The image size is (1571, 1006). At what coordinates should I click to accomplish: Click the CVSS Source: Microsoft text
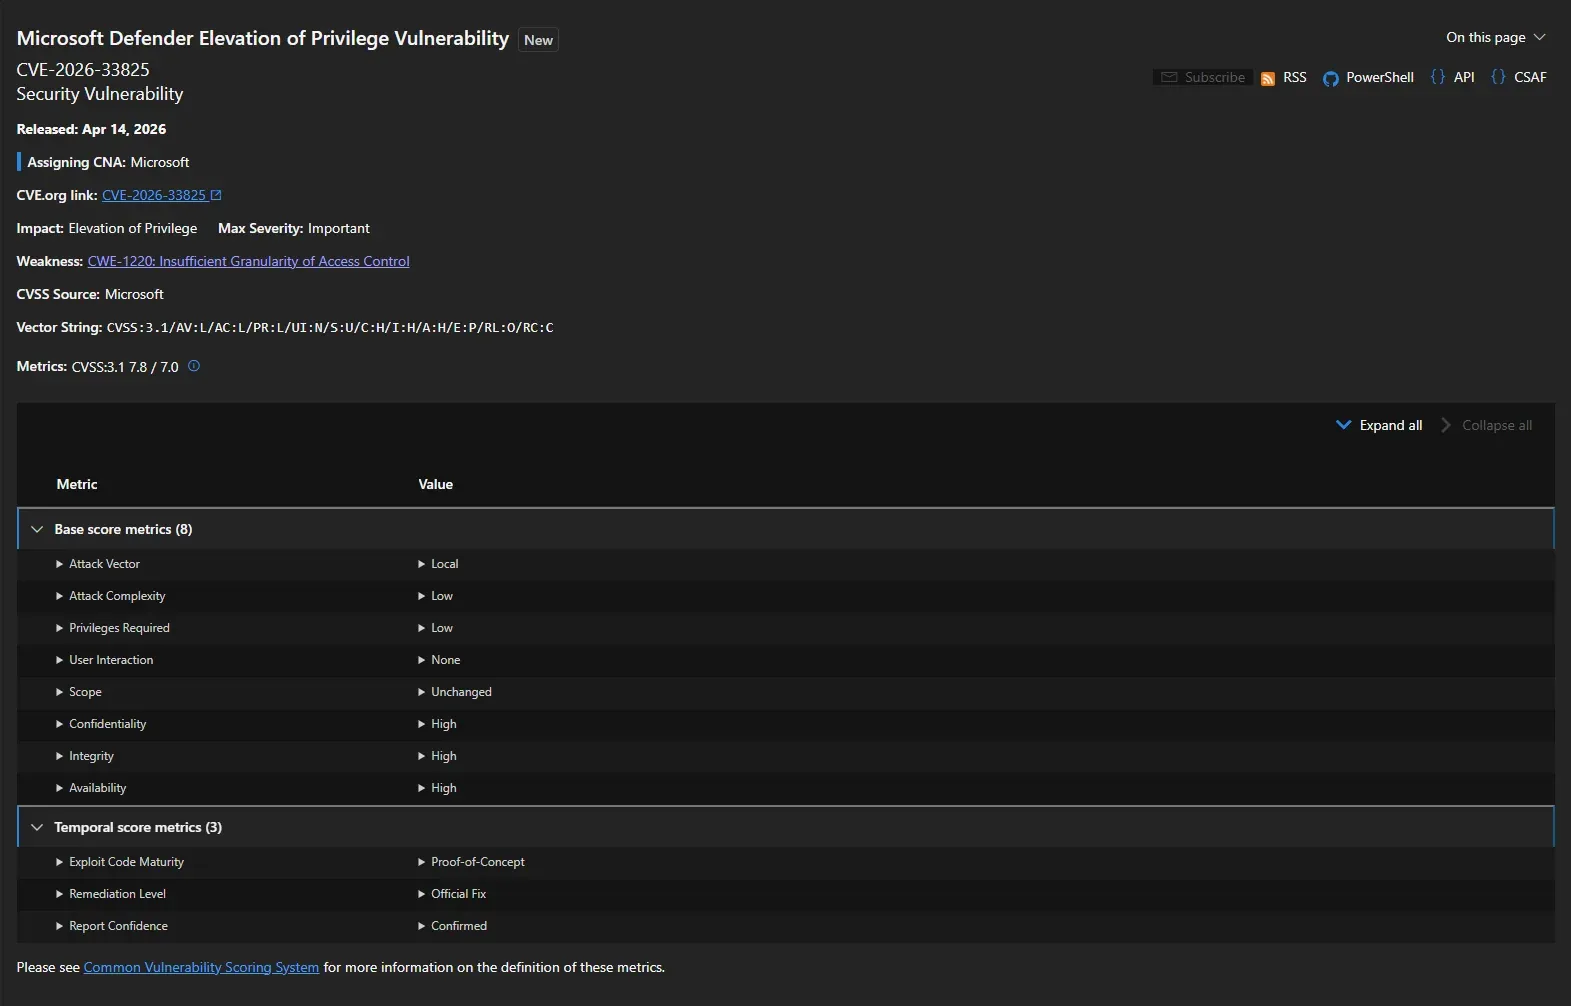[x=90, y=294]
